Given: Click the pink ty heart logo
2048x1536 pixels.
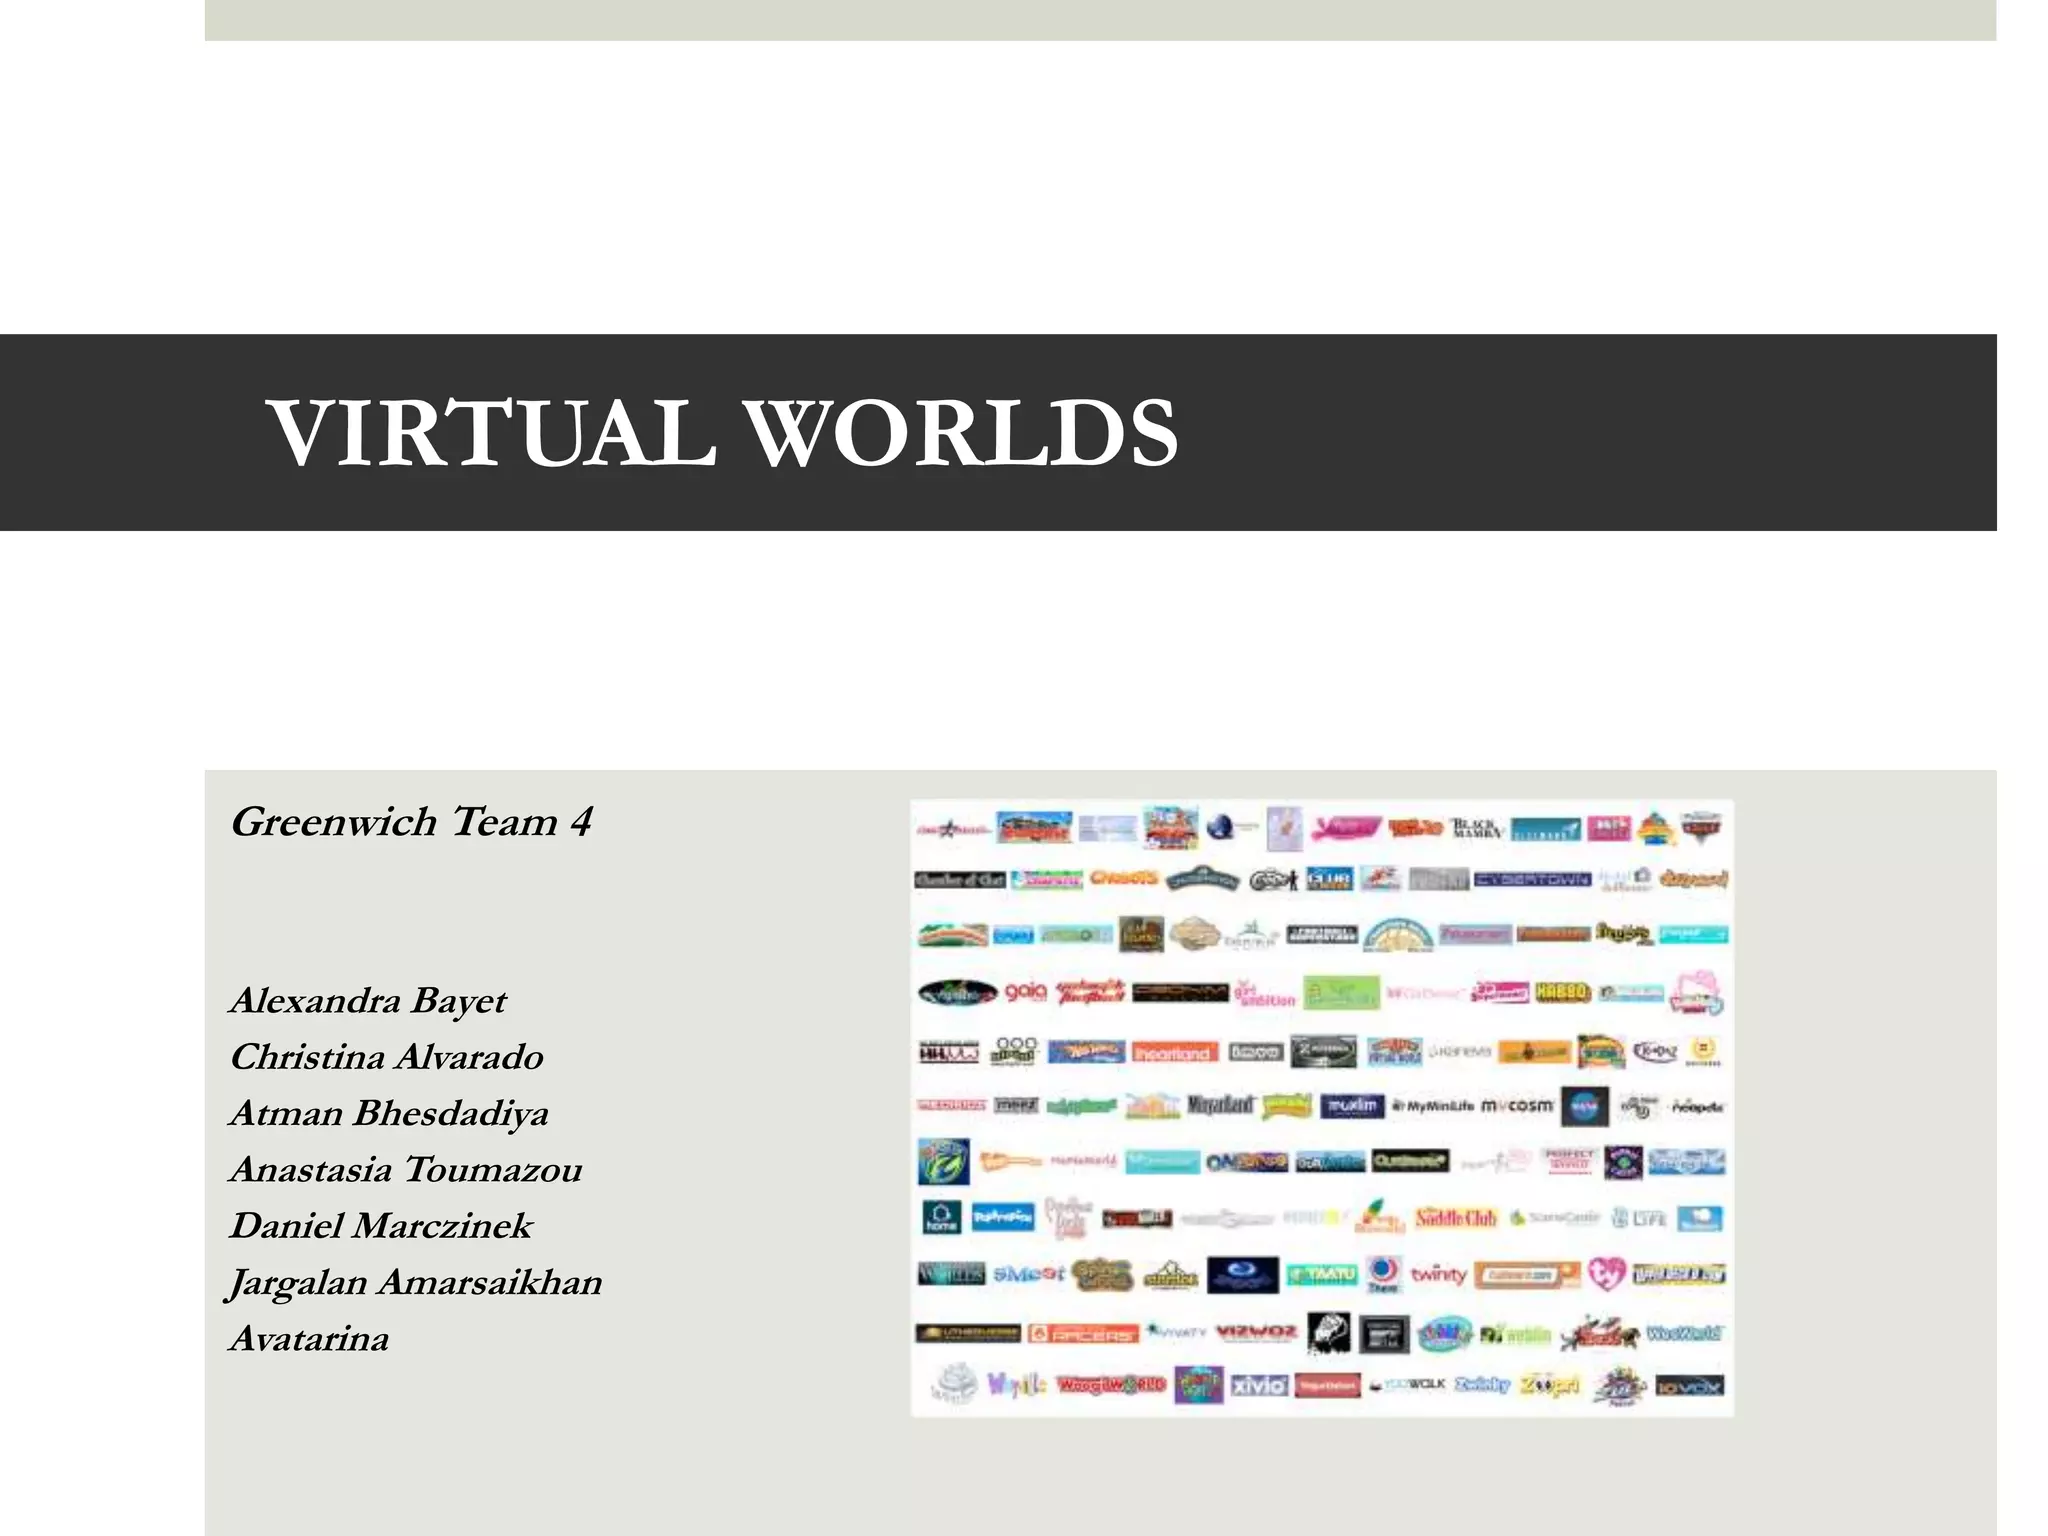Looking at the screenshot, I should point(1606,1274).
